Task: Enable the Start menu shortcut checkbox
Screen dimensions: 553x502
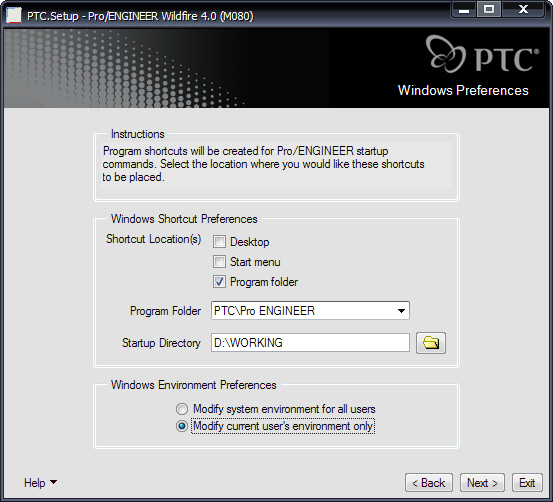Action: (219, 262)
